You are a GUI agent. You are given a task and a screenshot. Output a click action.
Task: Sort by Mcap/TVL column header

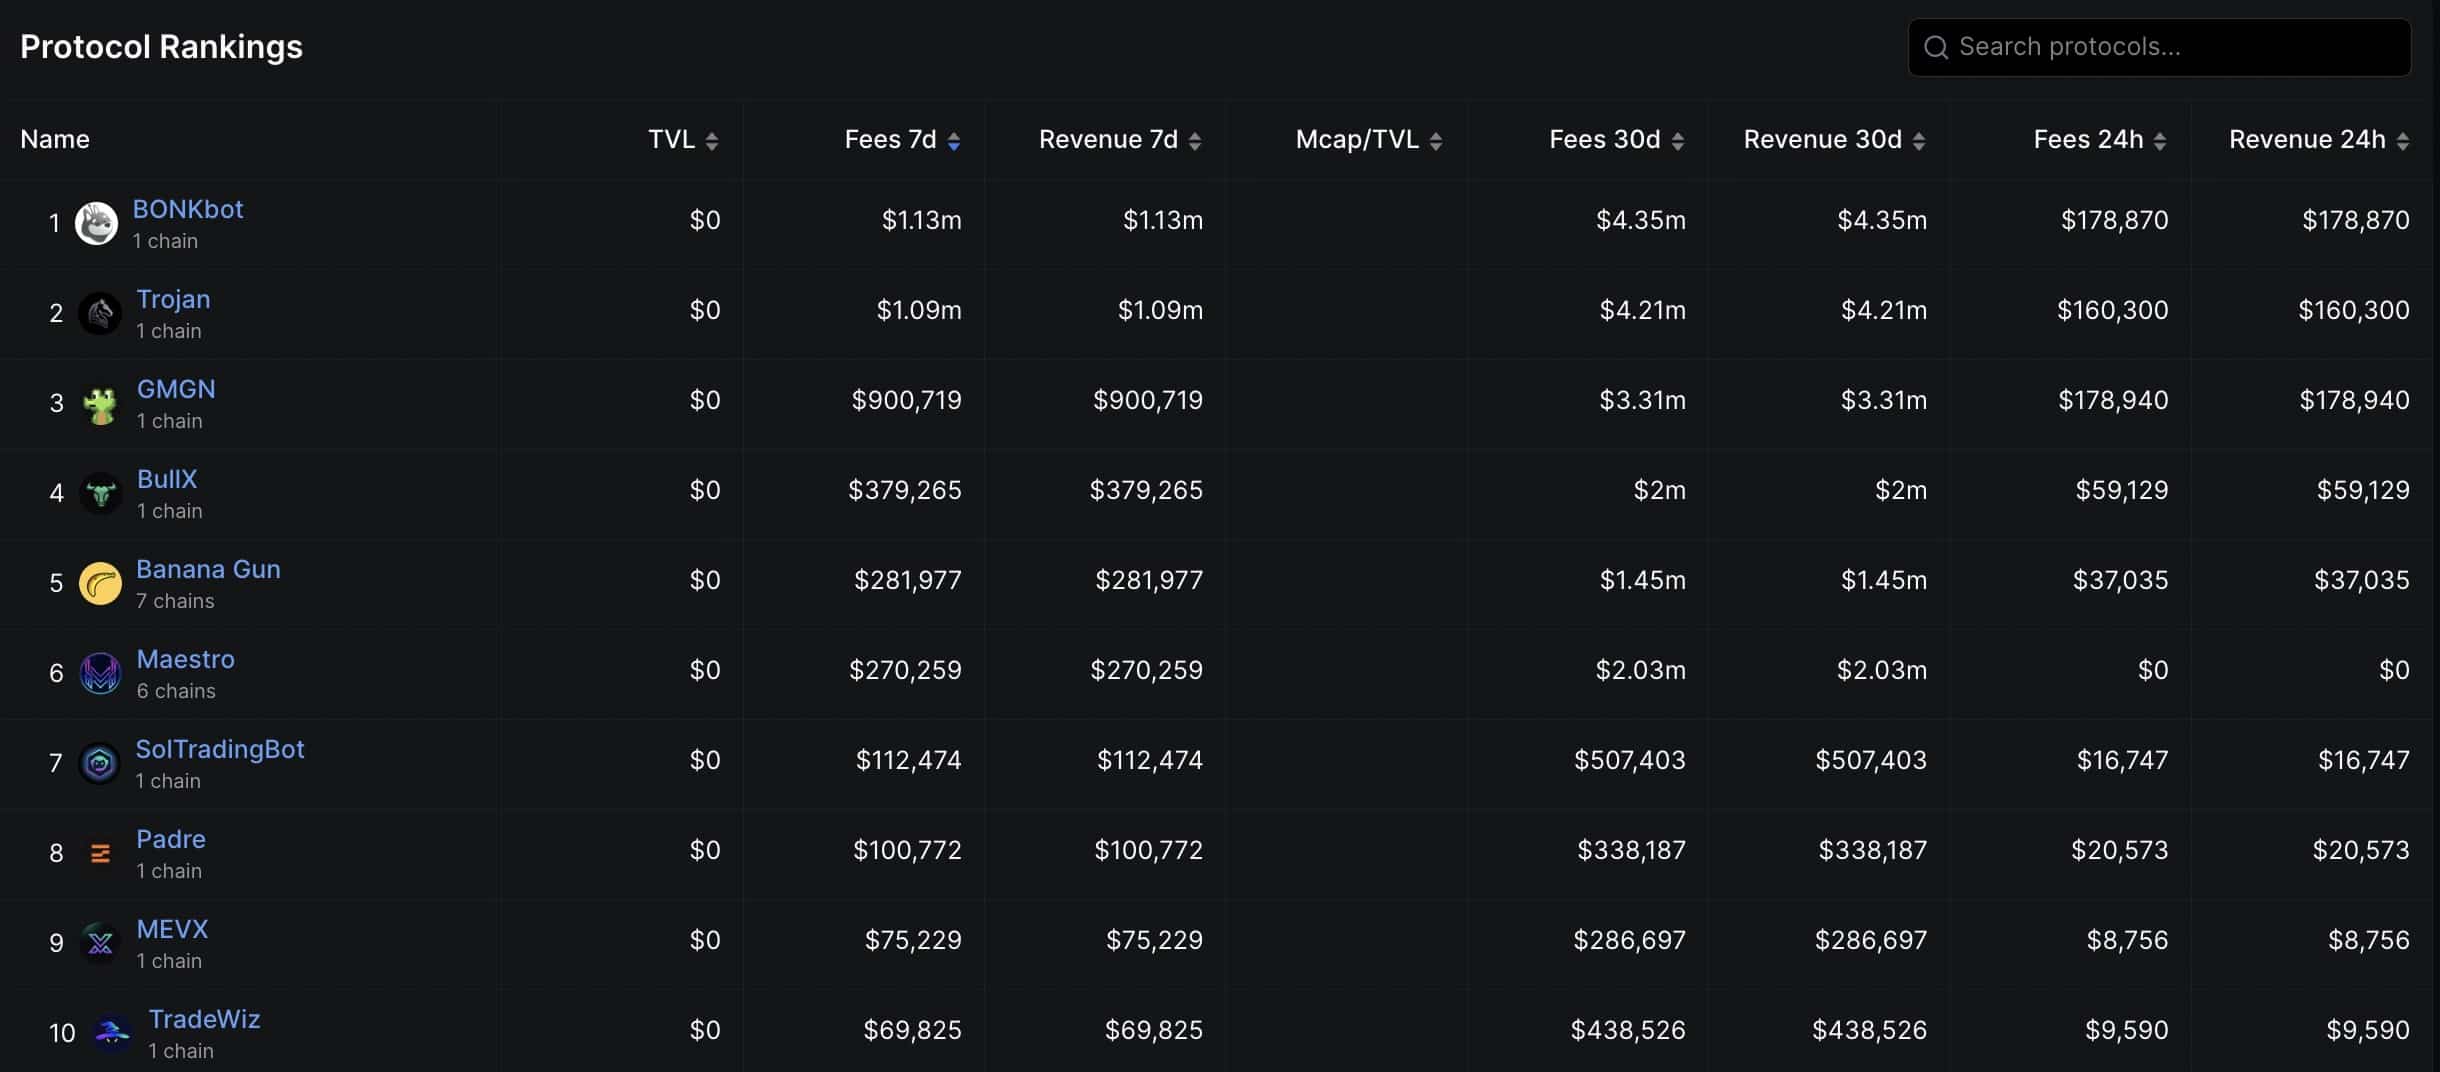(x=1368, y=140)
